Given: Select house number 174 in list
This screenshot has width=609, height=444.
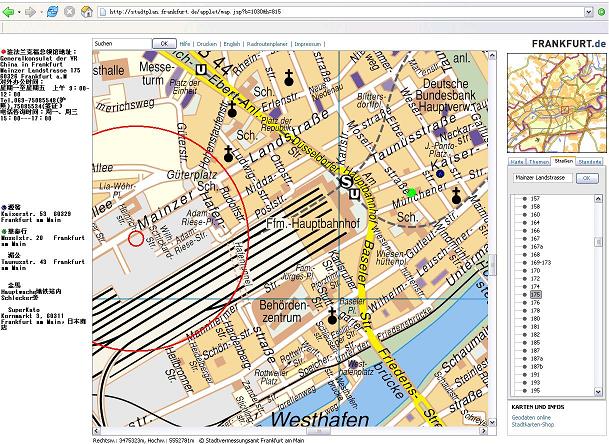Looking at the screenshot, I should (x=535, y=287).
